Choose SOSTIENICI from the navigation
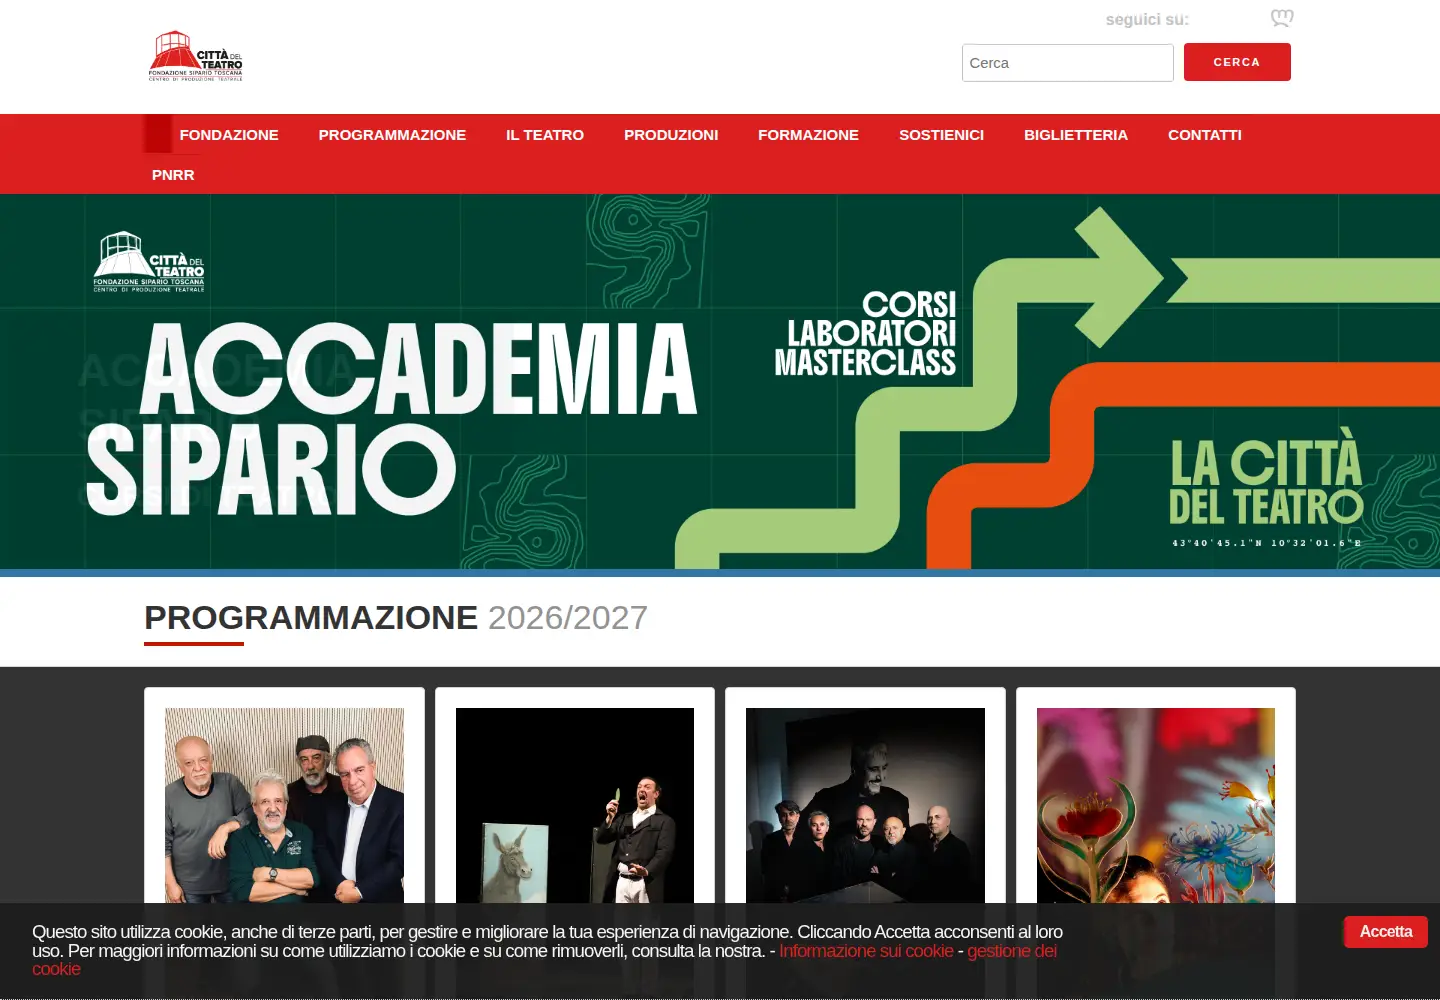Viewport: 1440px width, 1000px height. click(941, 135)
